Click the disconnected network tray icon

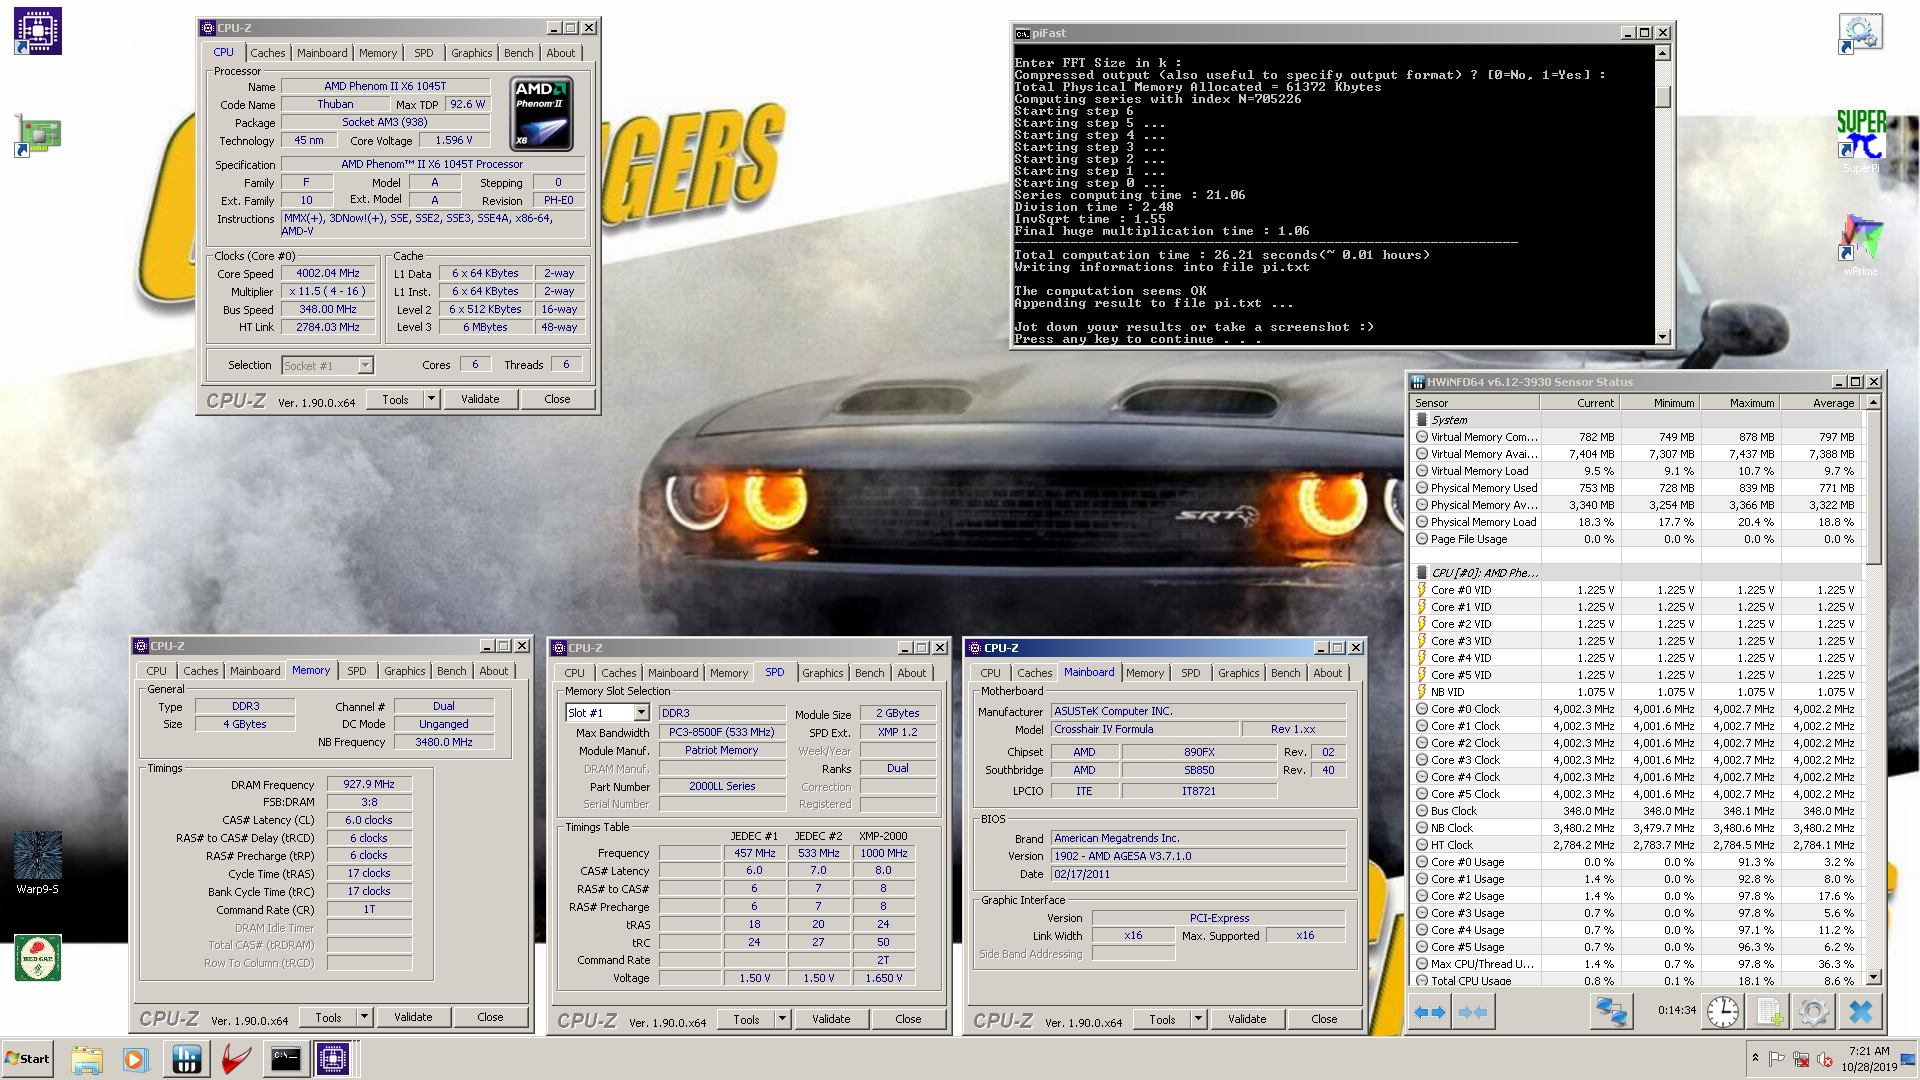coord(1800,1059)
